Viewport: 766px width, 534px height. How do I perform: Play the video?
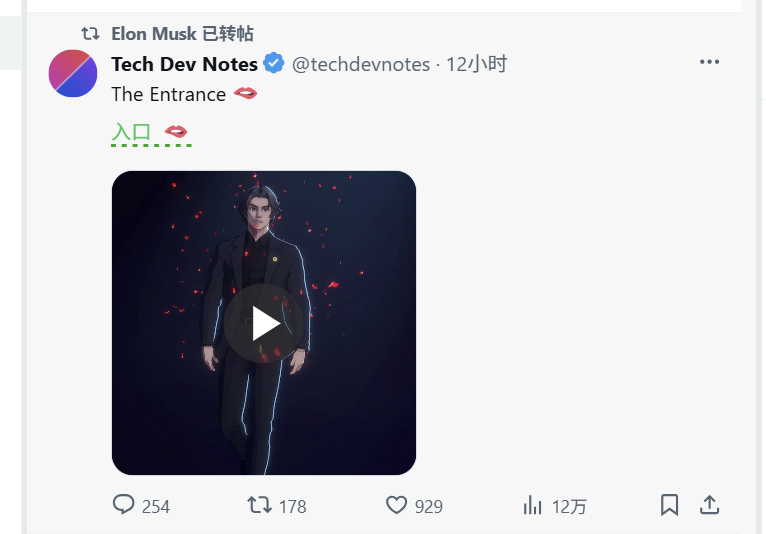pos(264,323)
